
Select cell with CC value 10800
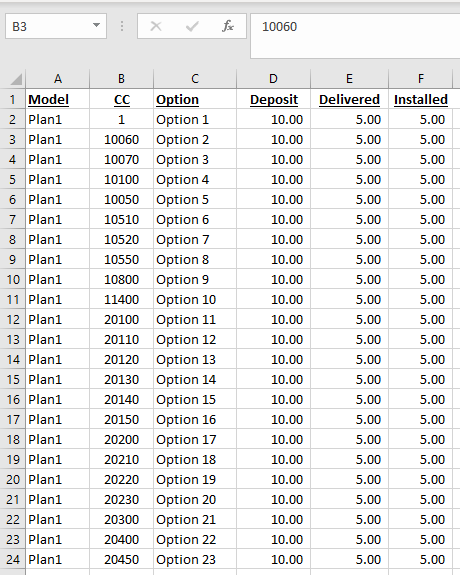pyautogui.click(x=121, y=279)
